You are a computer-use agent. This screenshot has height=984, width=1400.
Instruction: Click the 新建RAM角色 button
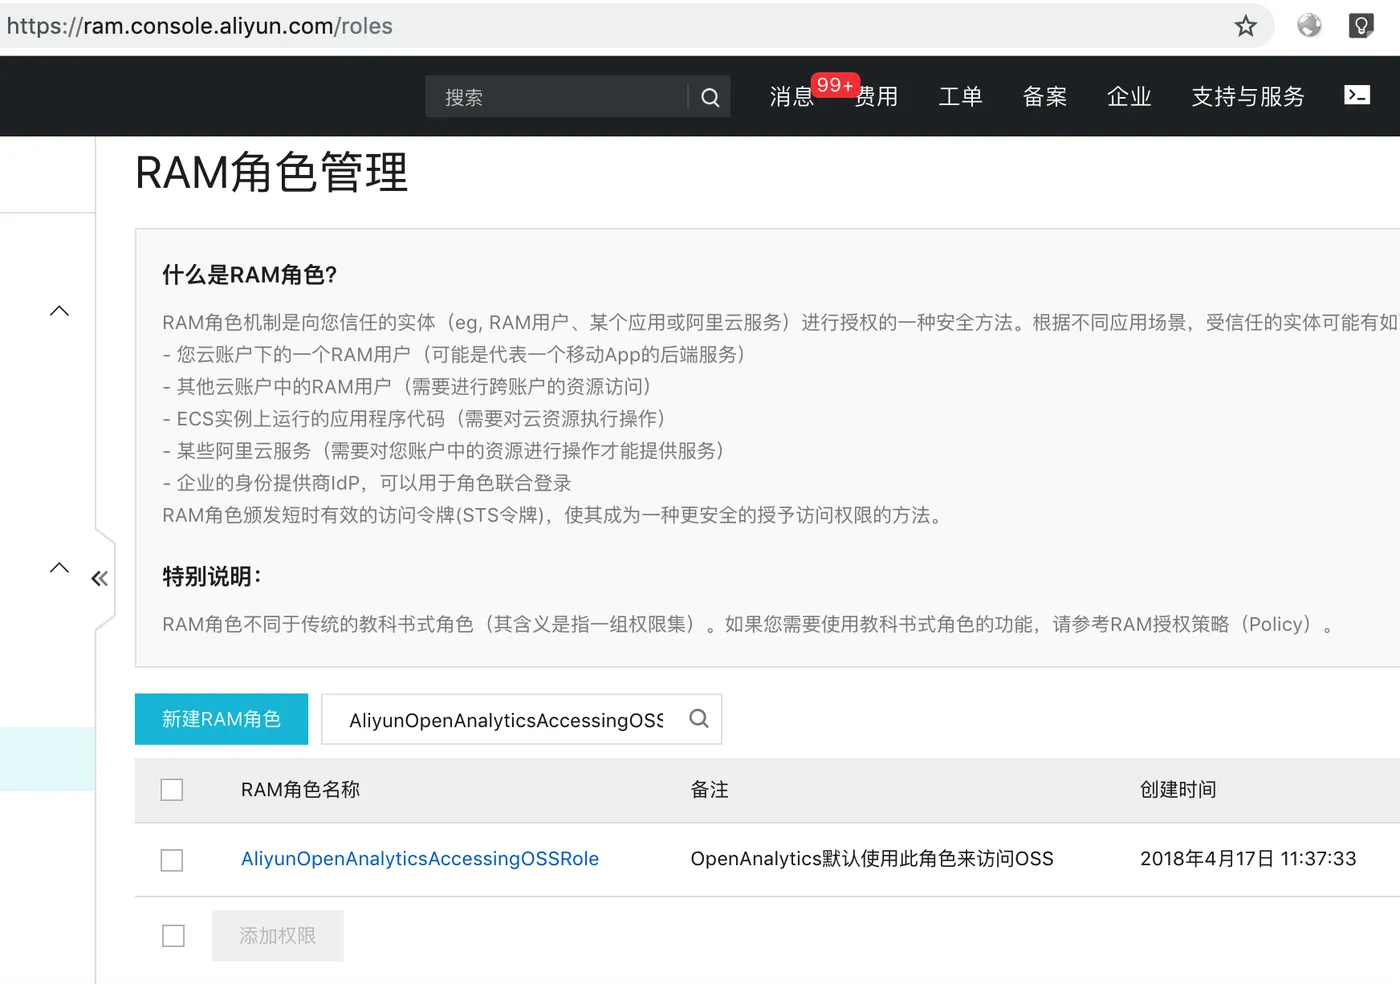(x=221, y=719)
